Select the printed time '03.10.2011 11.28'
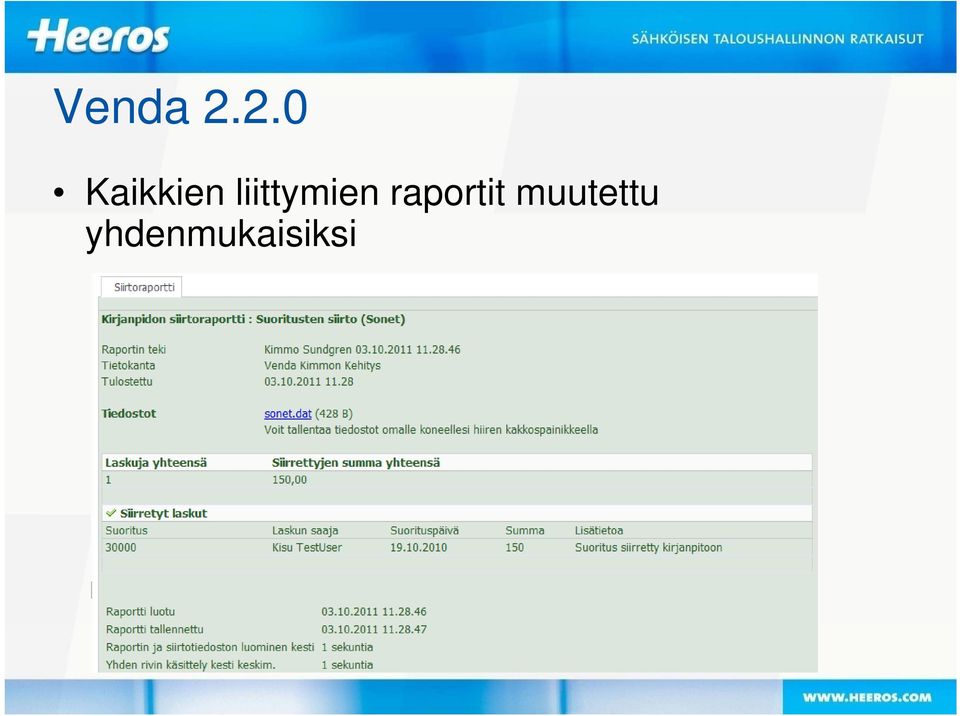 (x=309, y=382)
